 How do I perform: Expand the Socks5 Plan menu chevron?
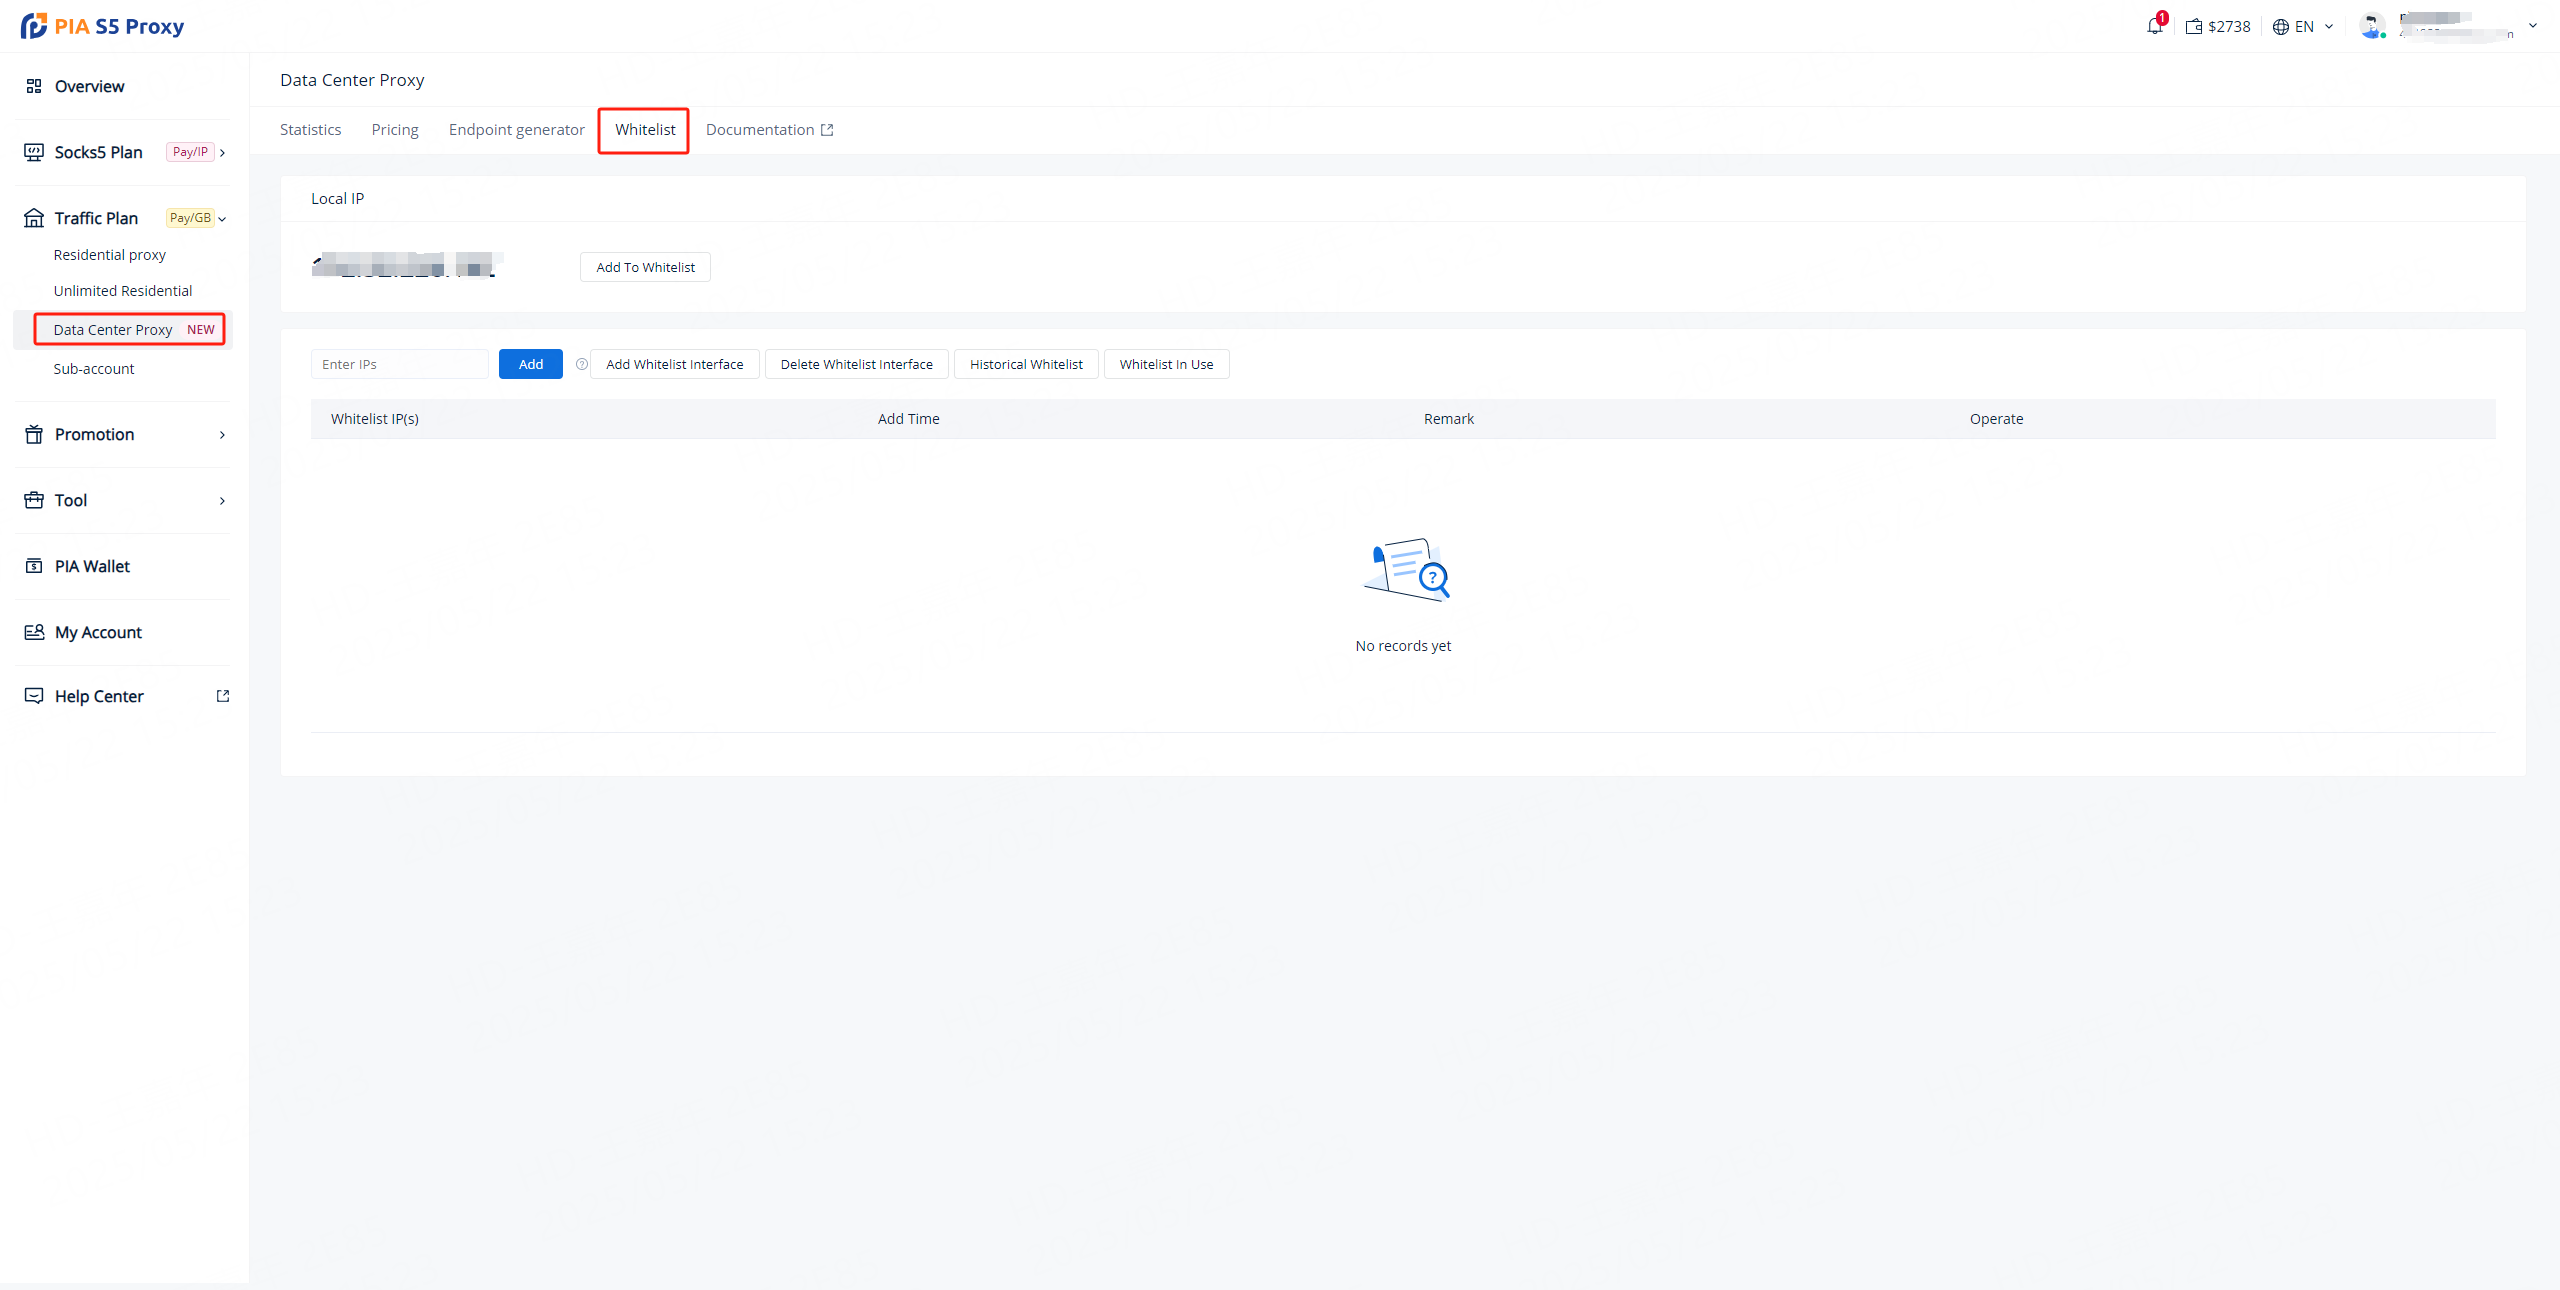point(222,153)
